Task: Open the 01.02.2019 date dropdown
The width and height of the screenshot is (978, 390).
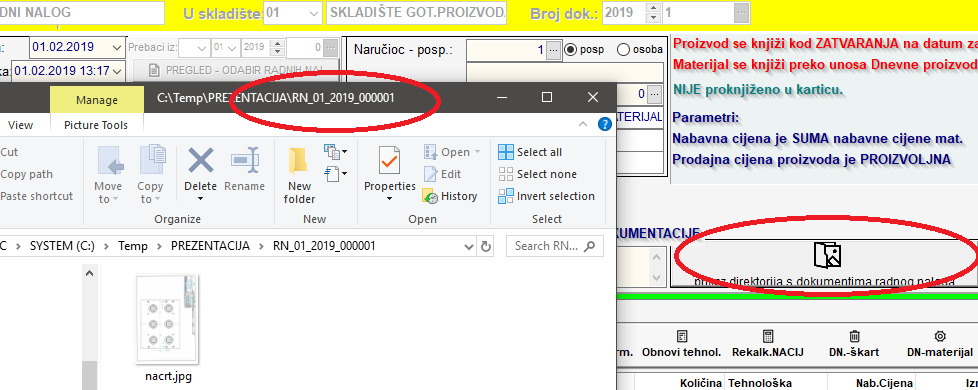Action: [117, 47]
